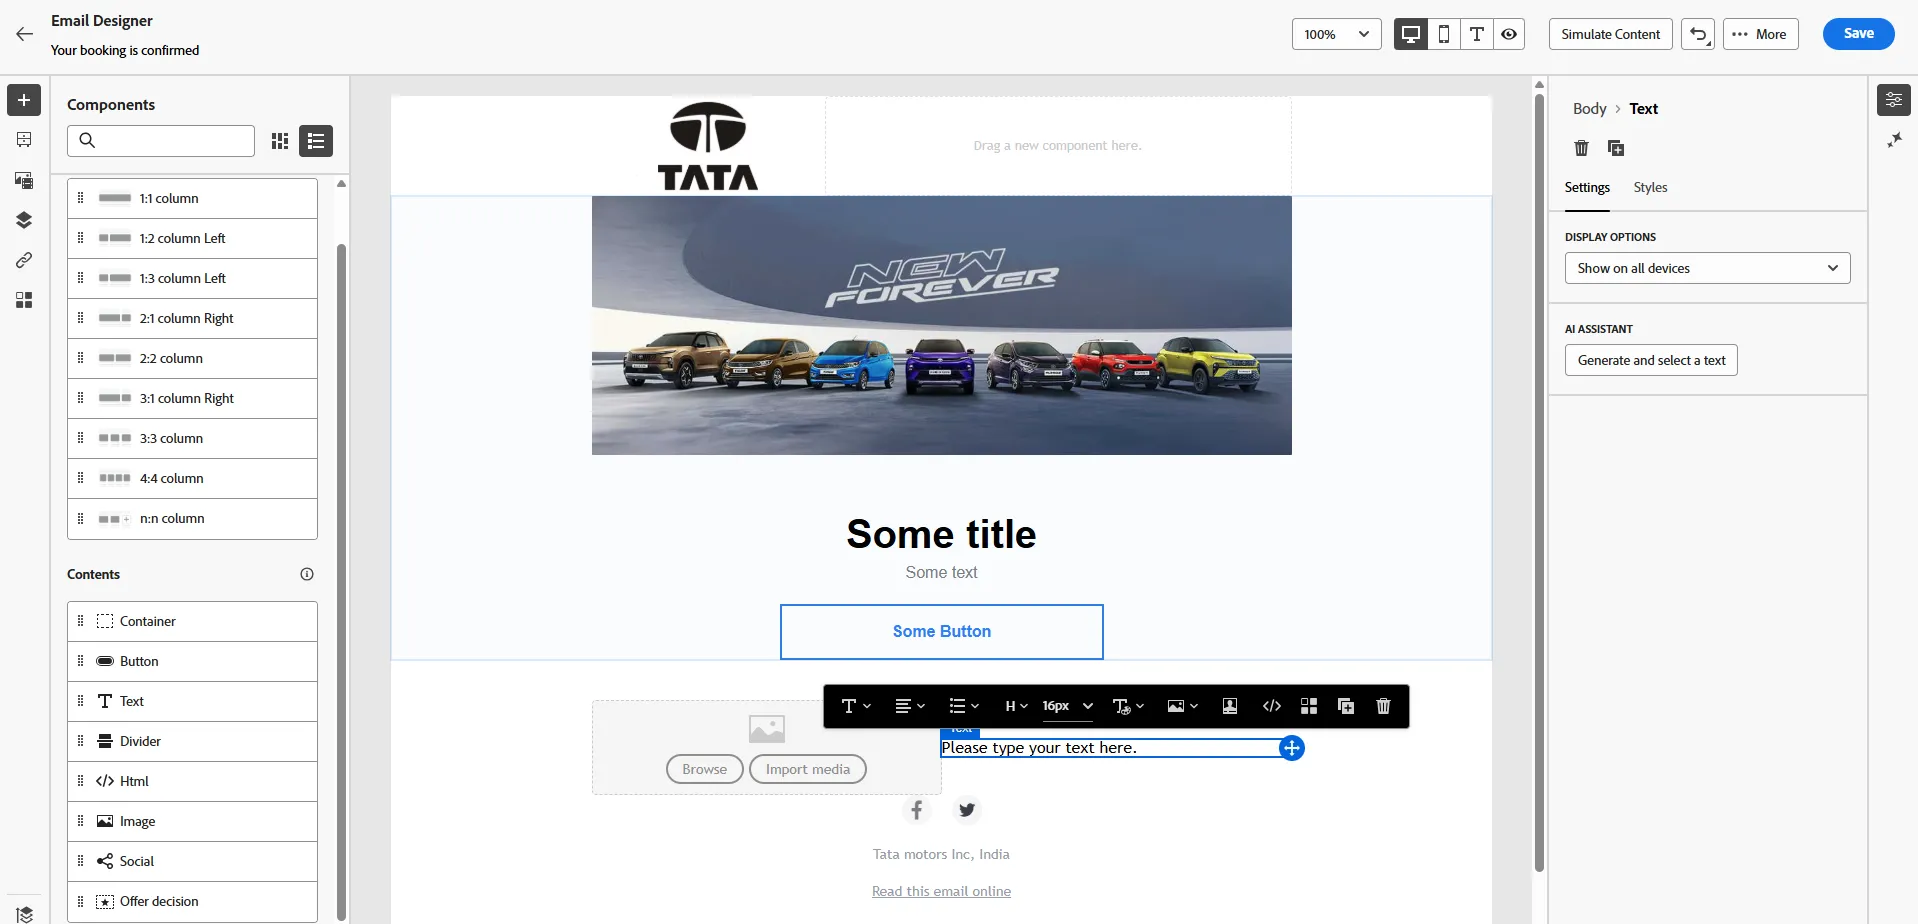Image resolution: width=1918 pixels, height=924 pixels.
Task: Click the pin icon below settings toggle
Action: click(1894, 141)
